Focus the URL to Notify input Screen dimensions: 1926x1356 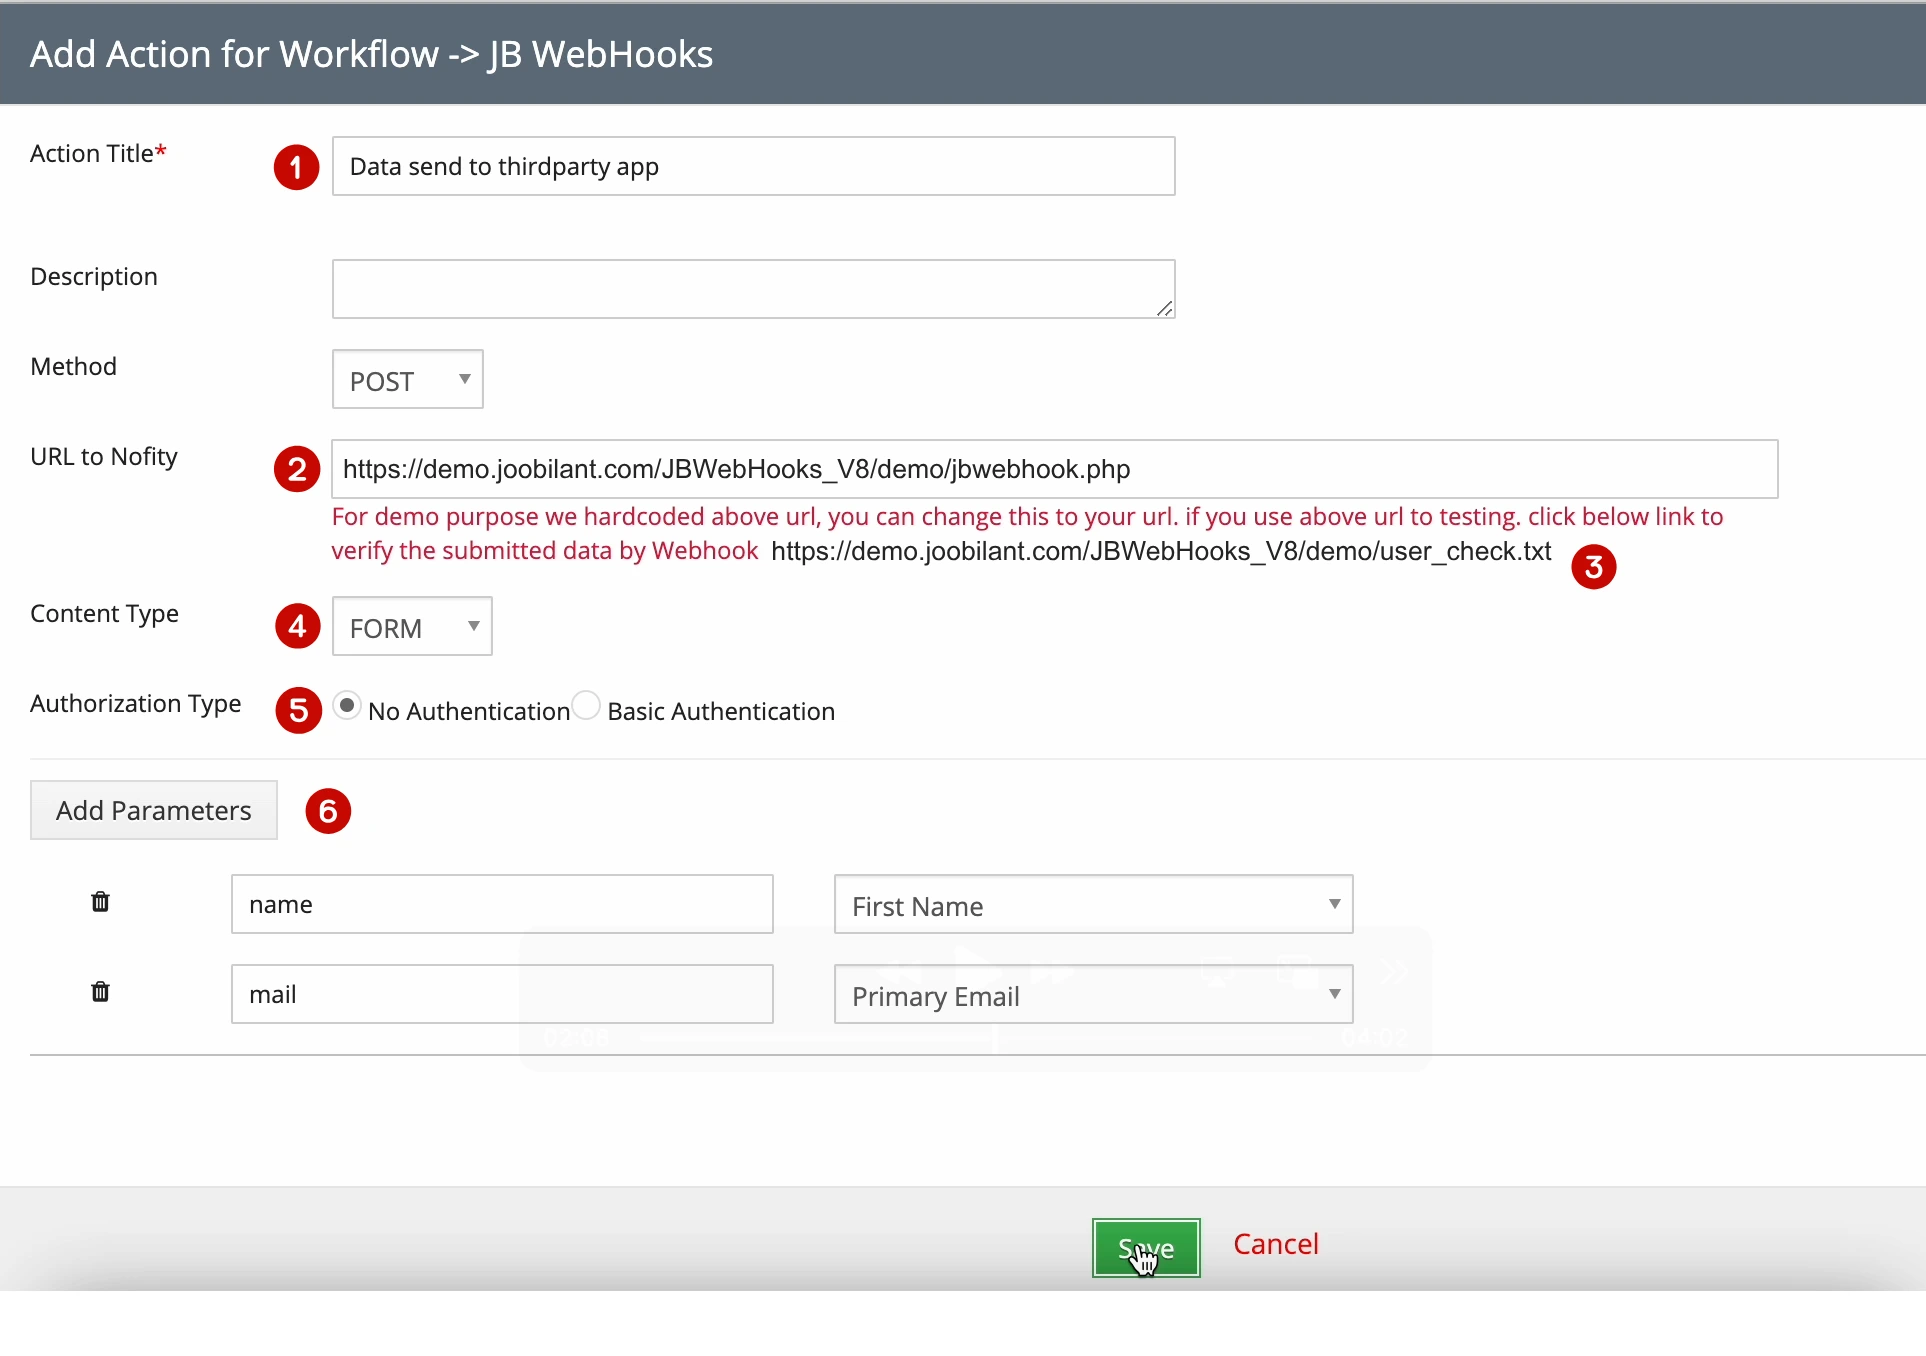[x=1054, y=469]
